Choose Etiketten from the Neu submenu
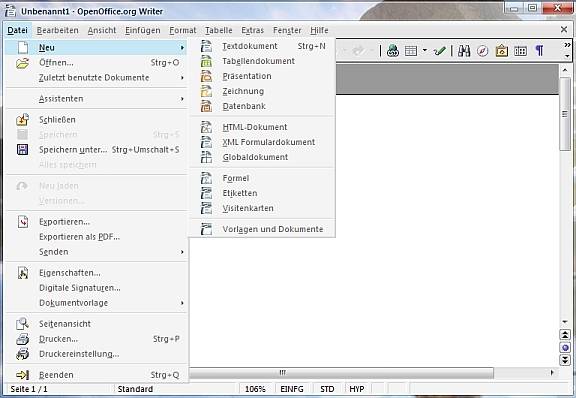576x398 pixels. (x=262, y=194)
